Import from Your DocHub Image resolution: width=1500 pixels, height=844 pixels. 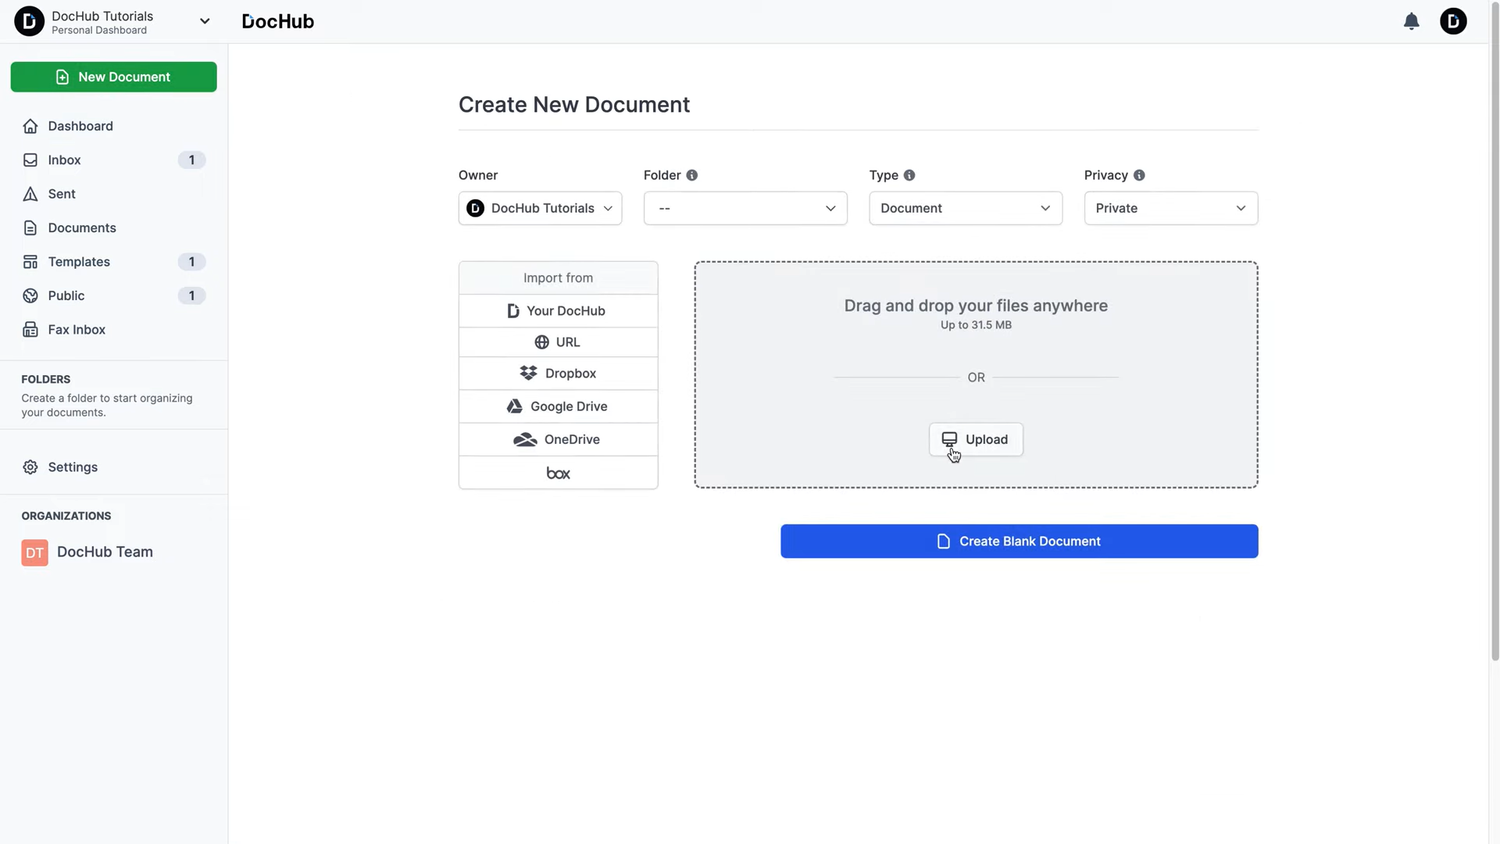point(558,311)
